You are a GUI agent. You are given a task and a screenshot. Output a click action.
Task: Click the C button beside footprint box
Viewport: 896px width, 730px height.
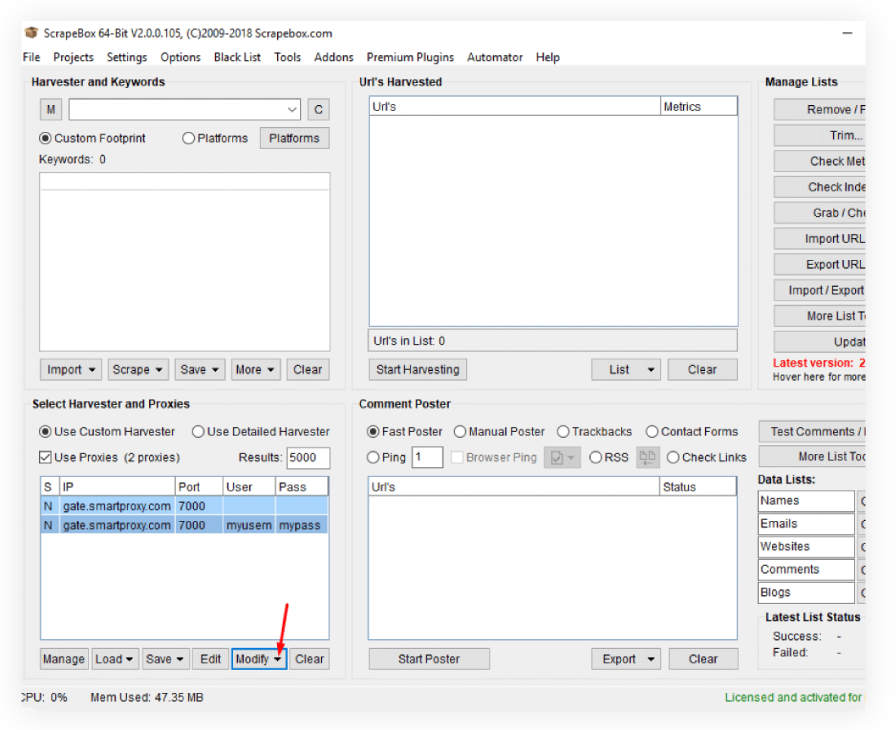point(318,110)
